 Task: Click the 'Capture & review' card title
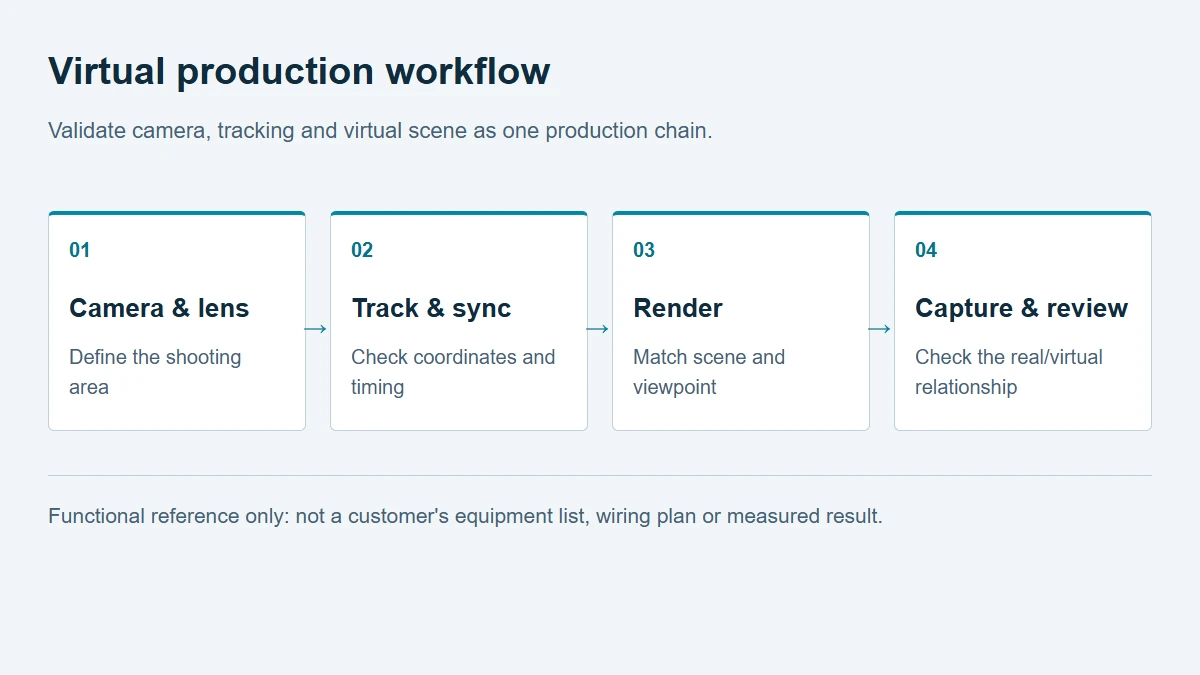(x=1021, y=308)
